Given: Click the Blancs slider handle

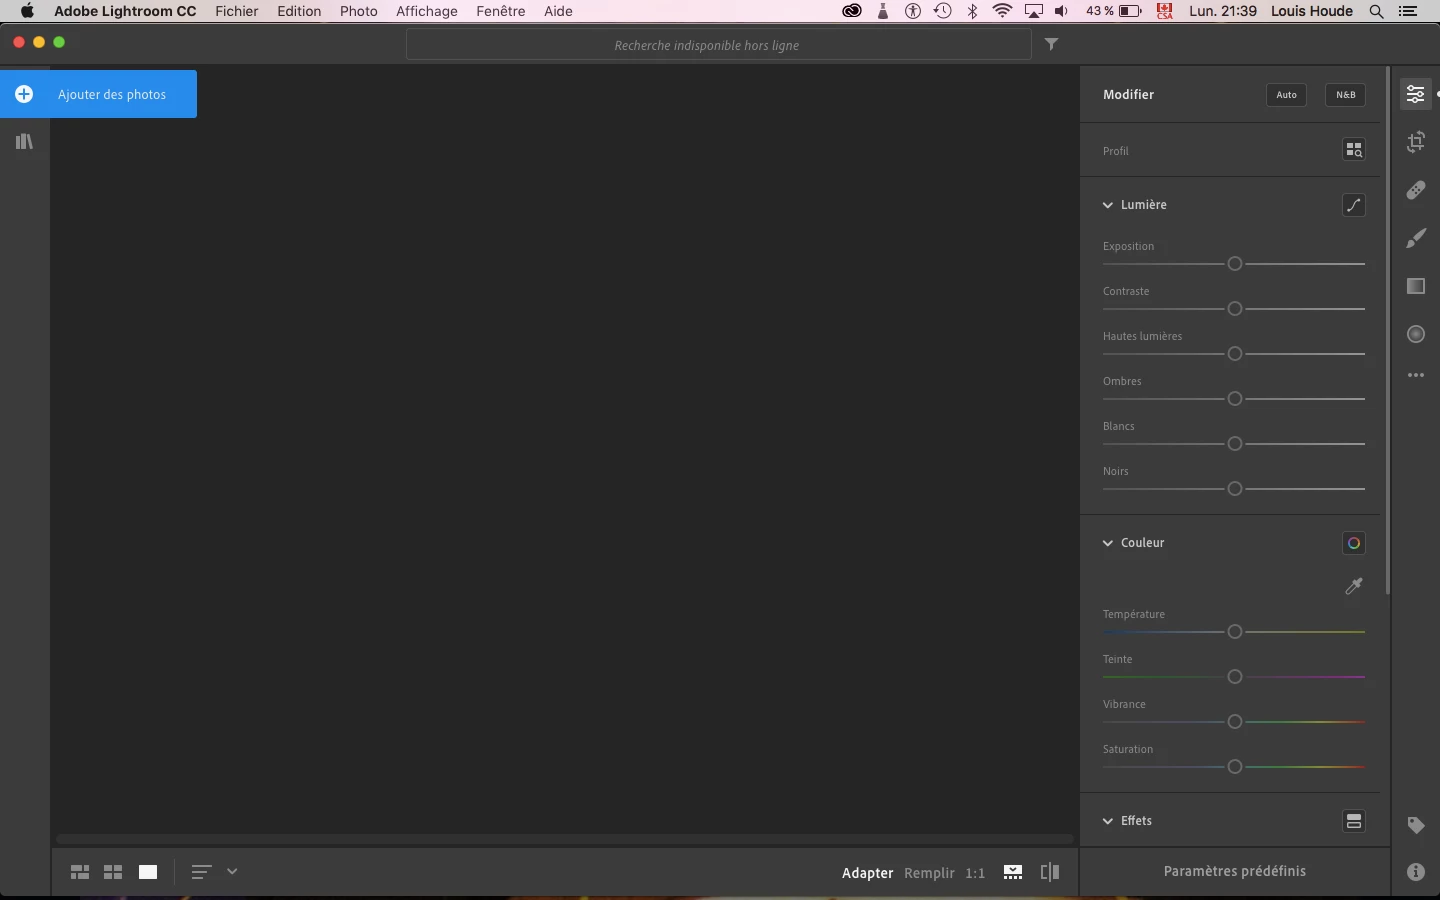Looking at the screenshot, I should (1235, 444).
